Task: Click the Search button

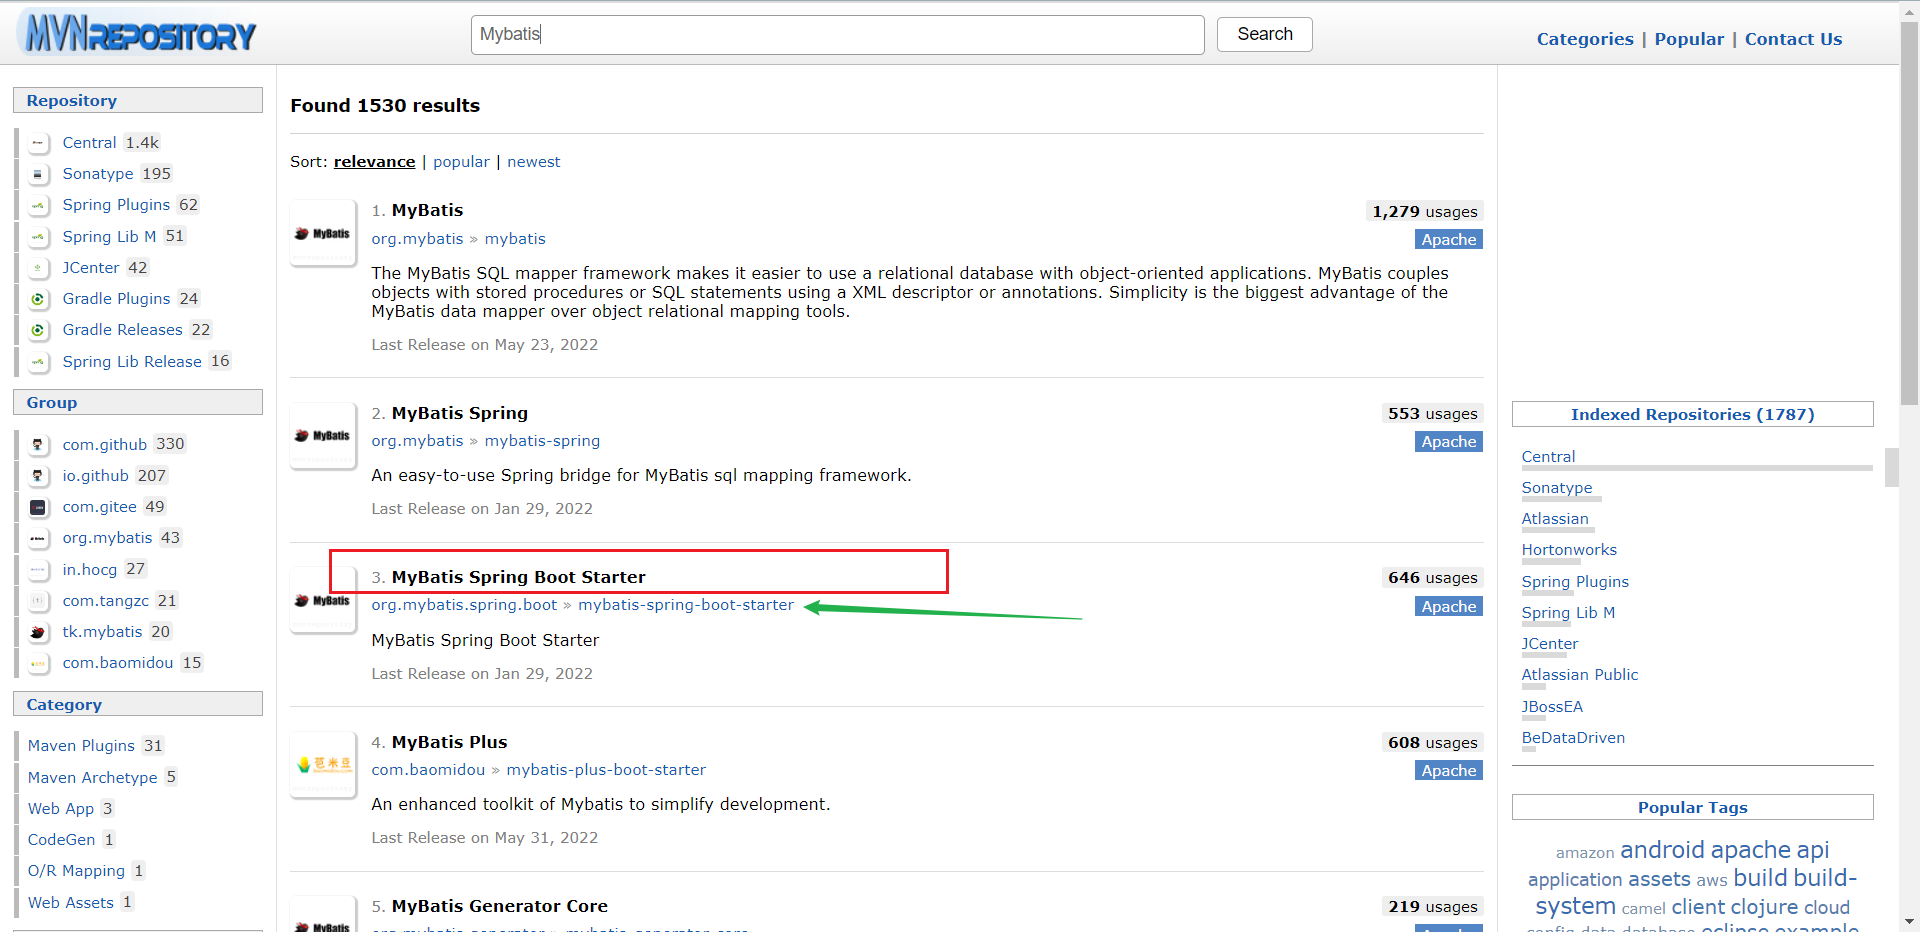Action: (x=1264, y=34)
